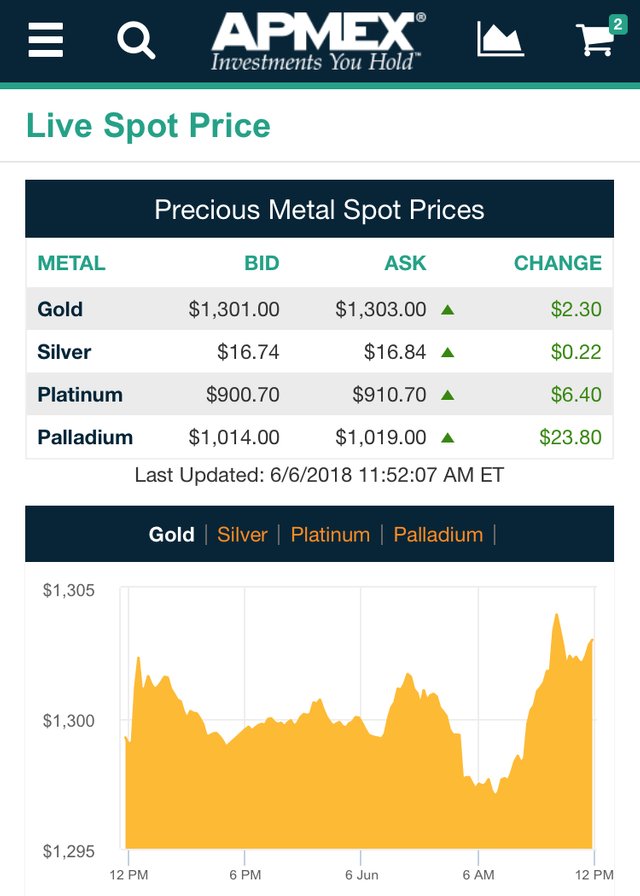
Task: Click Gold's green up arrow
Action: (447, 310)
